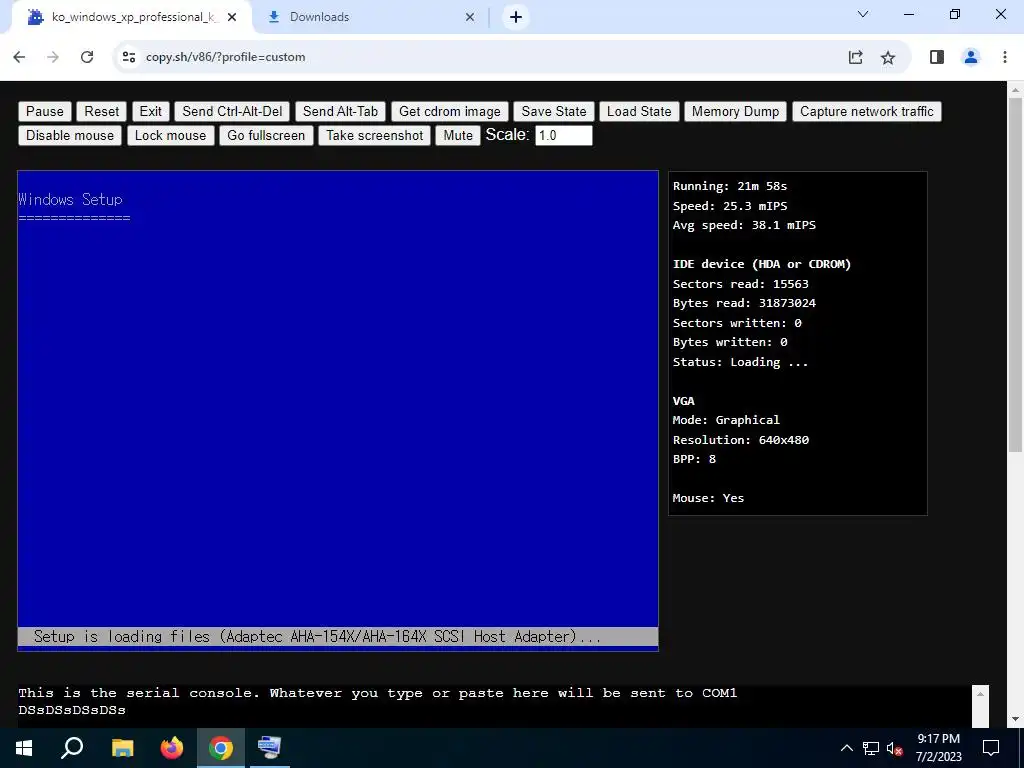Image resolution: width=1024 pixels, height=768 pixels.
Task: Click the page vertical scrollbar thumb
Action: [1015, 274]
